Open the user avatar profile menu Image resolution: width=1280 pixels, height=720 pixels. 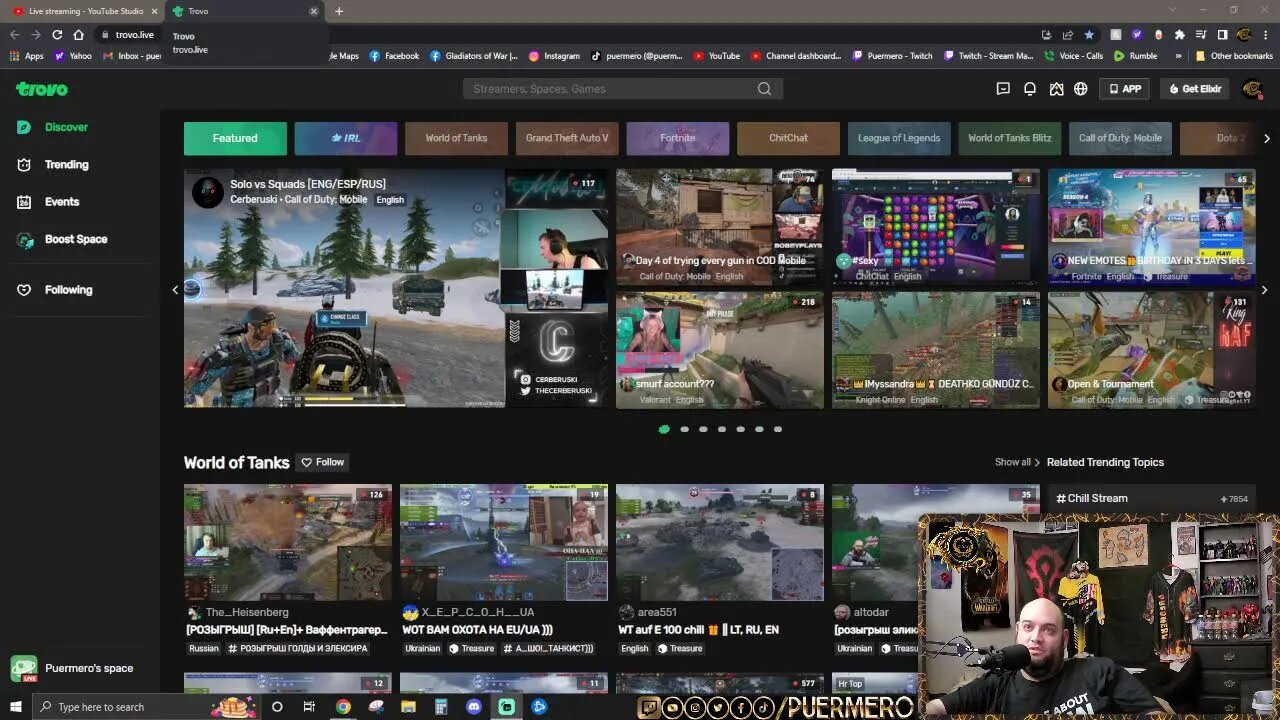coord(1252,89)
